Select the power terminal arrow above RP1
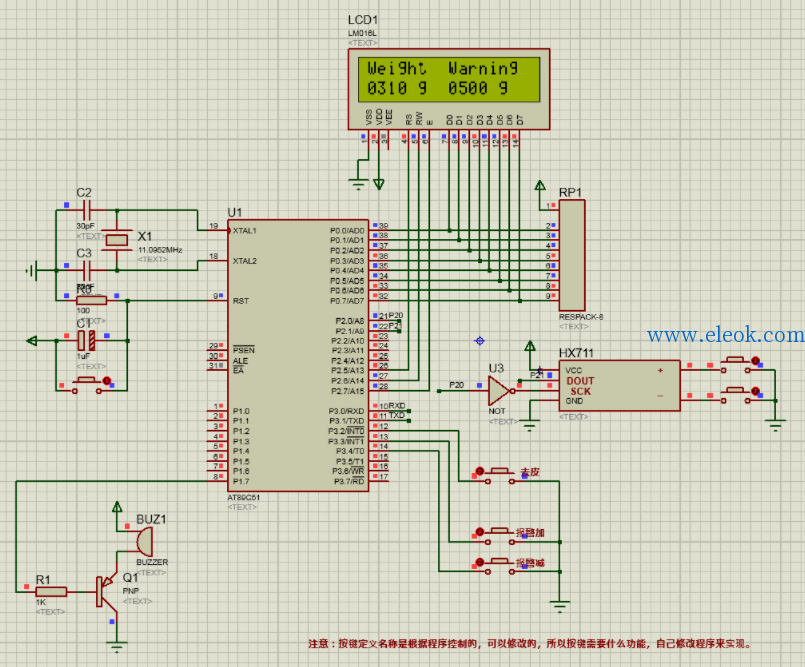This screenshot has width=805, height=667. (x=540, y=186)
